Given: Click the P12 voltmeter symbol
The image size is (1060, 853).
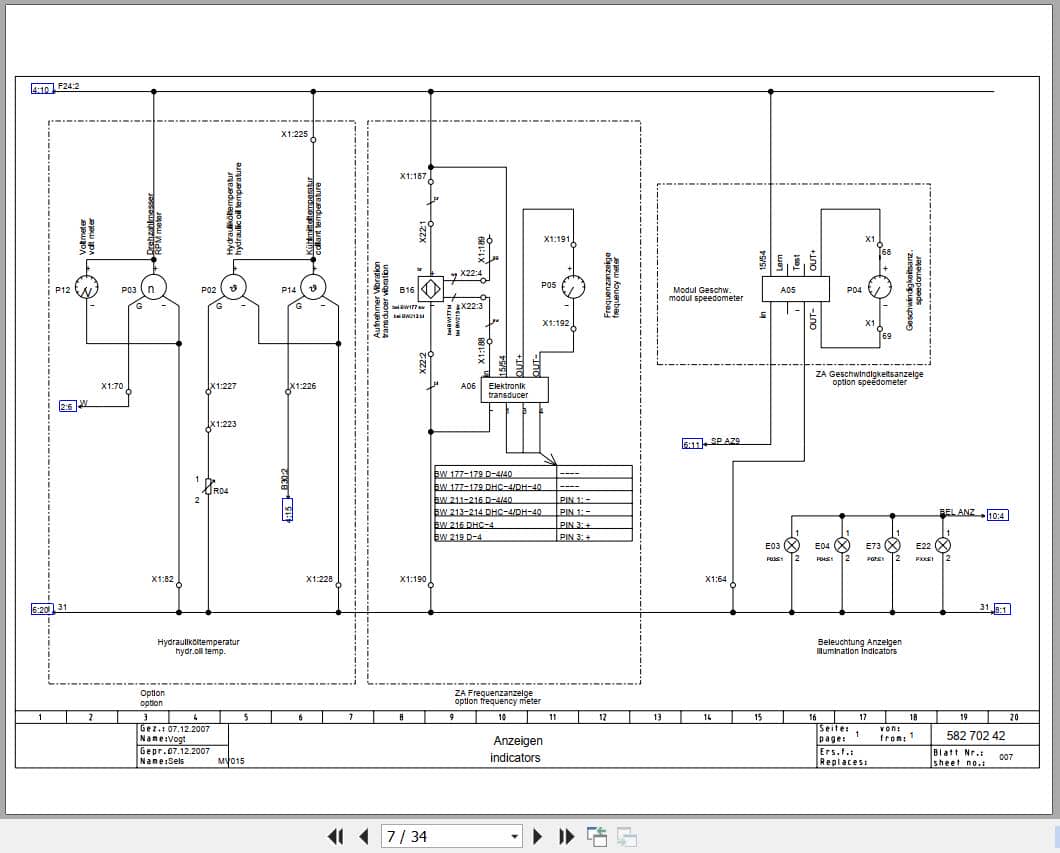Looking at the screenshot, I should coord(86,288).
